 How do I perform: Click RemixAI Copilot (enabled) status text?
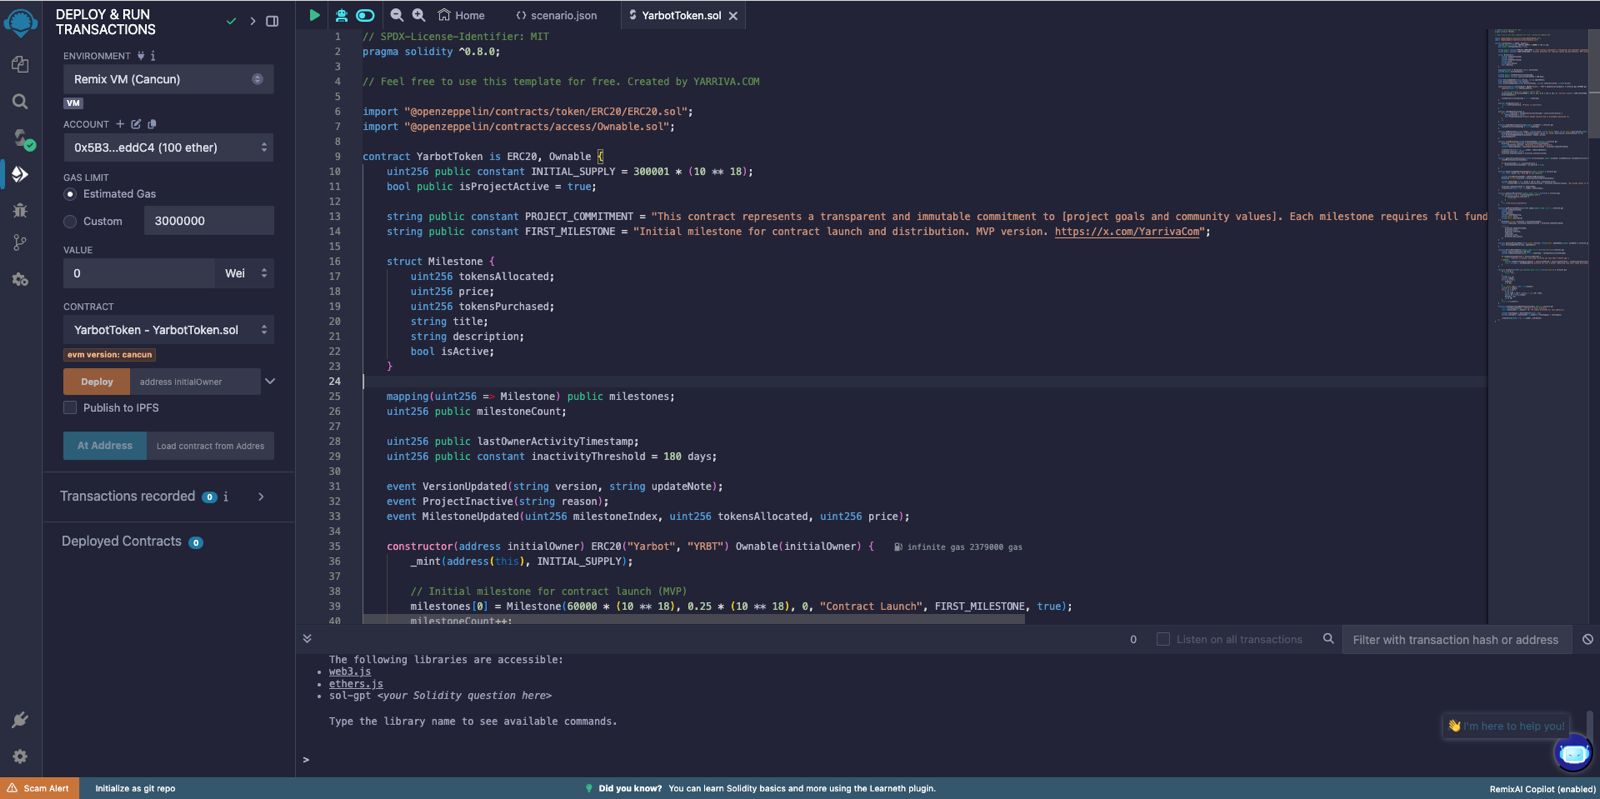[x=1542, y=789]
